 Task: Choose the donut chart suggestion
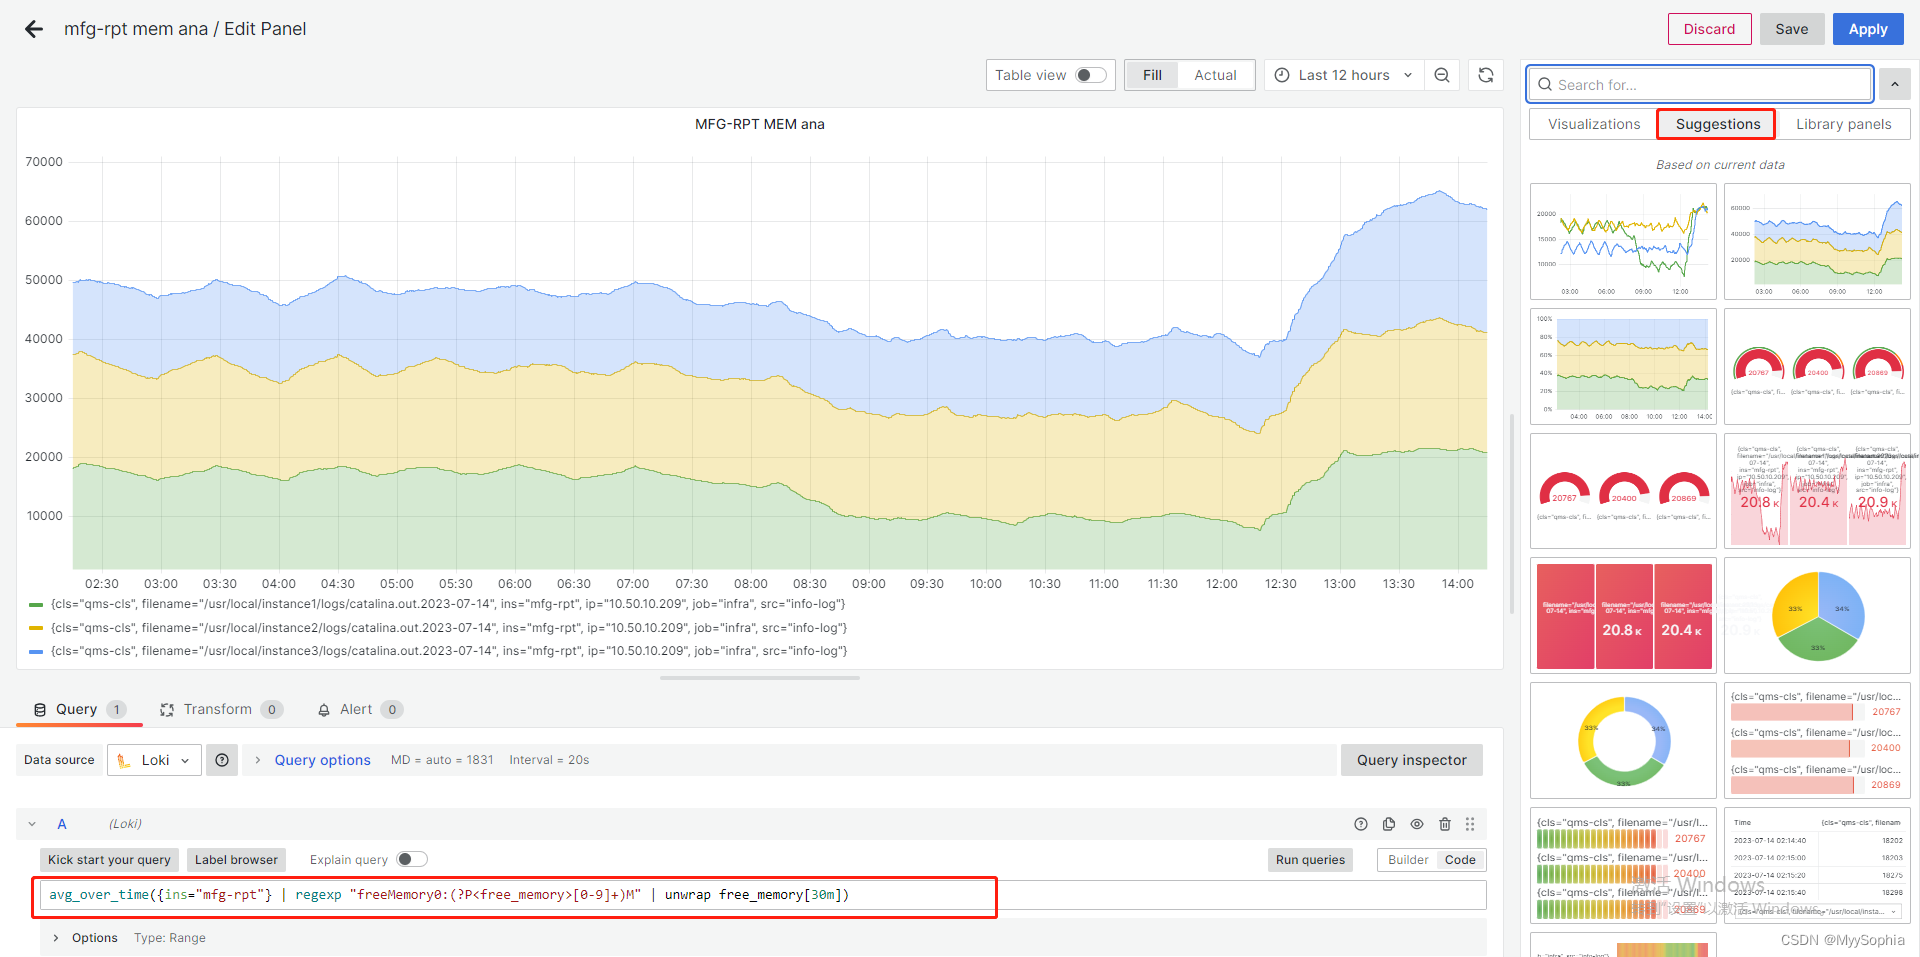(1623, 740)
